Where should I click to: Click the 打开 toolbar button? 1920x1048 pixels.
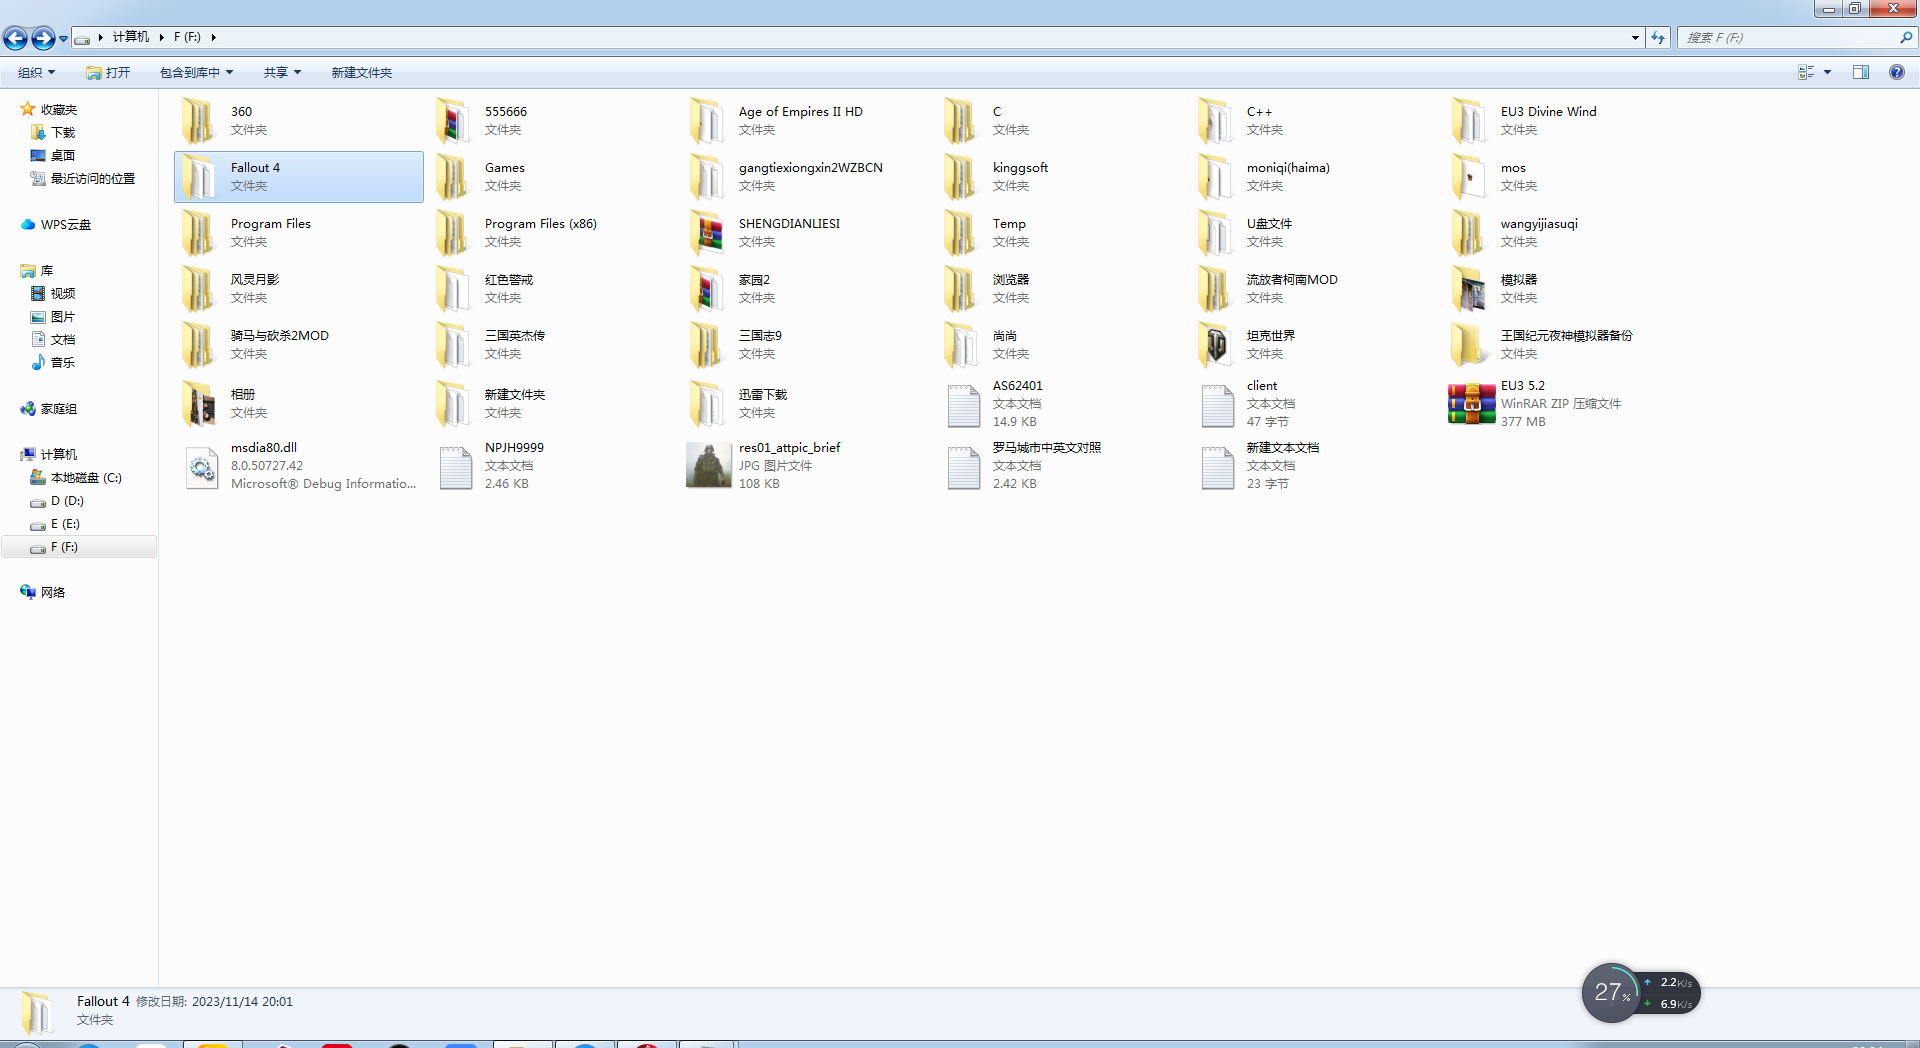[108, 72]
